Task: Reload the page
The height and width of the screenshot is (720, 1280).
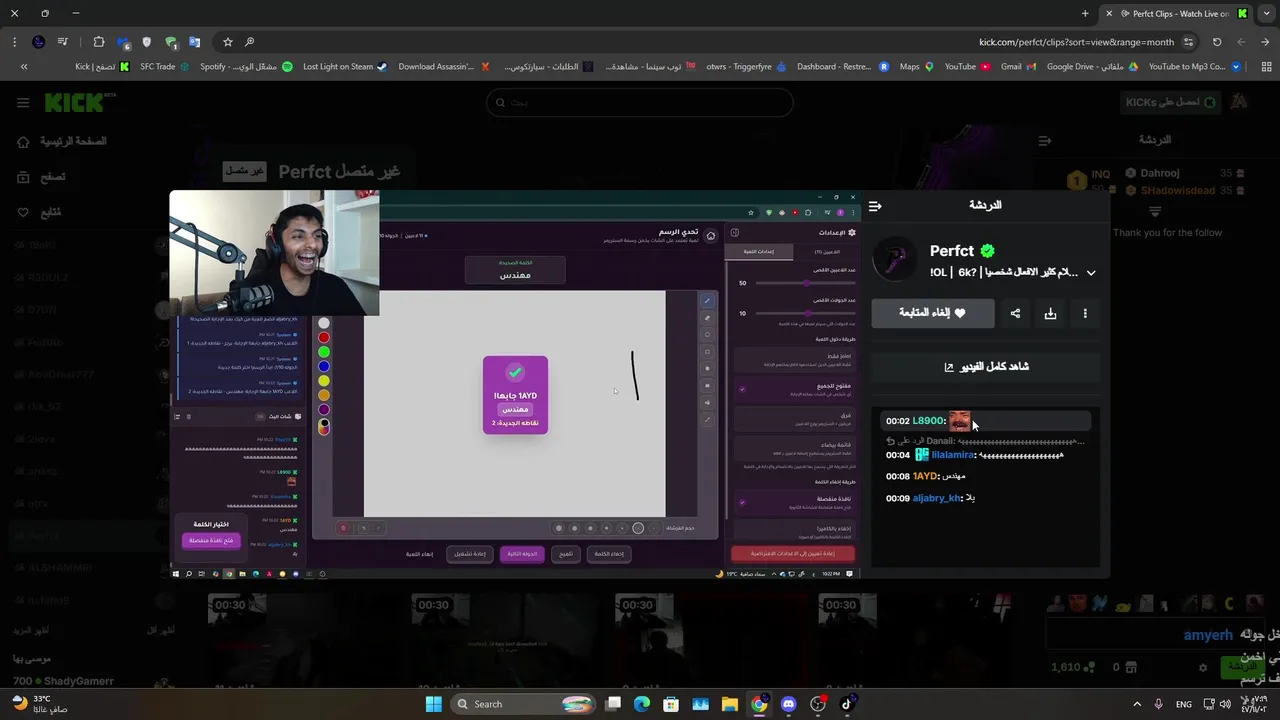Action: [x=1217, y=42]
